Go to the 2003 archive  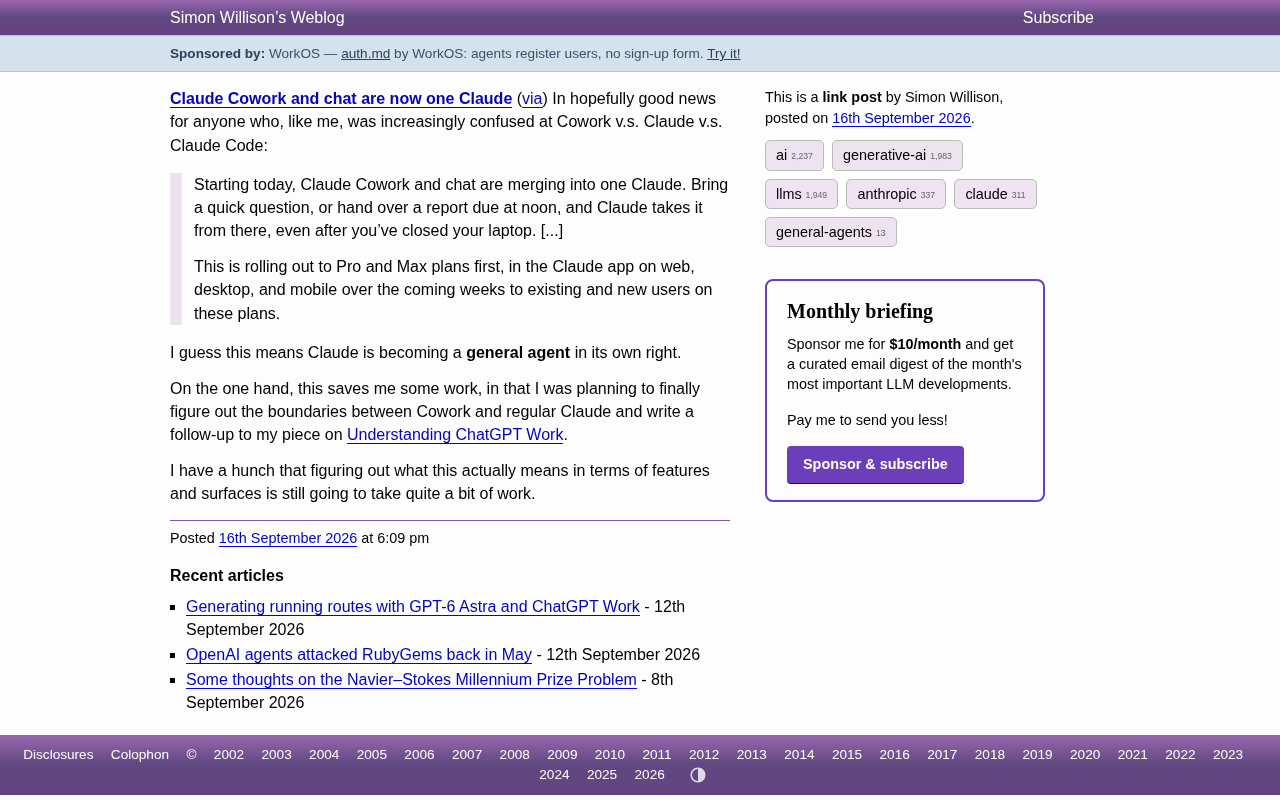(277, 755)
